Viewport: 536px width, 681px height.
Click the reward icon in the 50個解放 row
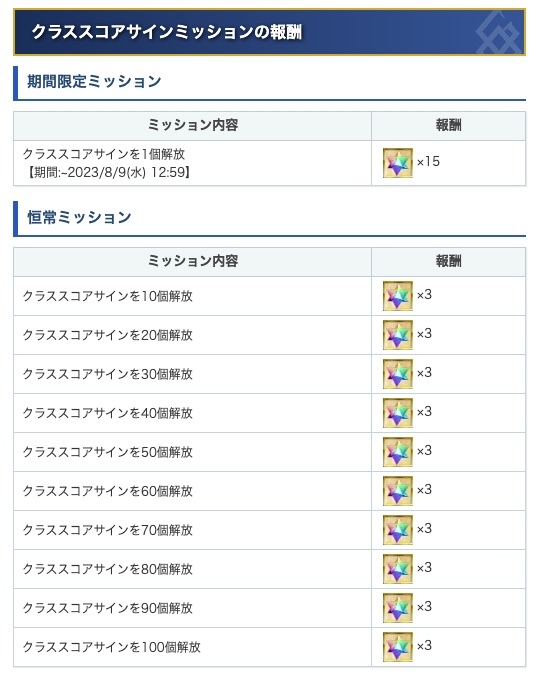click(x=397, y=452)
